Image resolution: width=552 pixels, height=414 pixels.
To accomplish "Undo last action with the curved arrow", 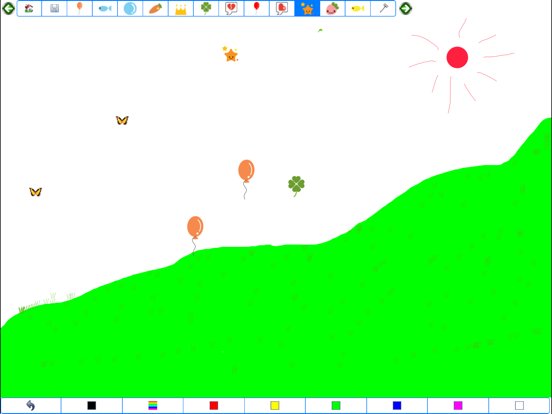I will point(31,406).
